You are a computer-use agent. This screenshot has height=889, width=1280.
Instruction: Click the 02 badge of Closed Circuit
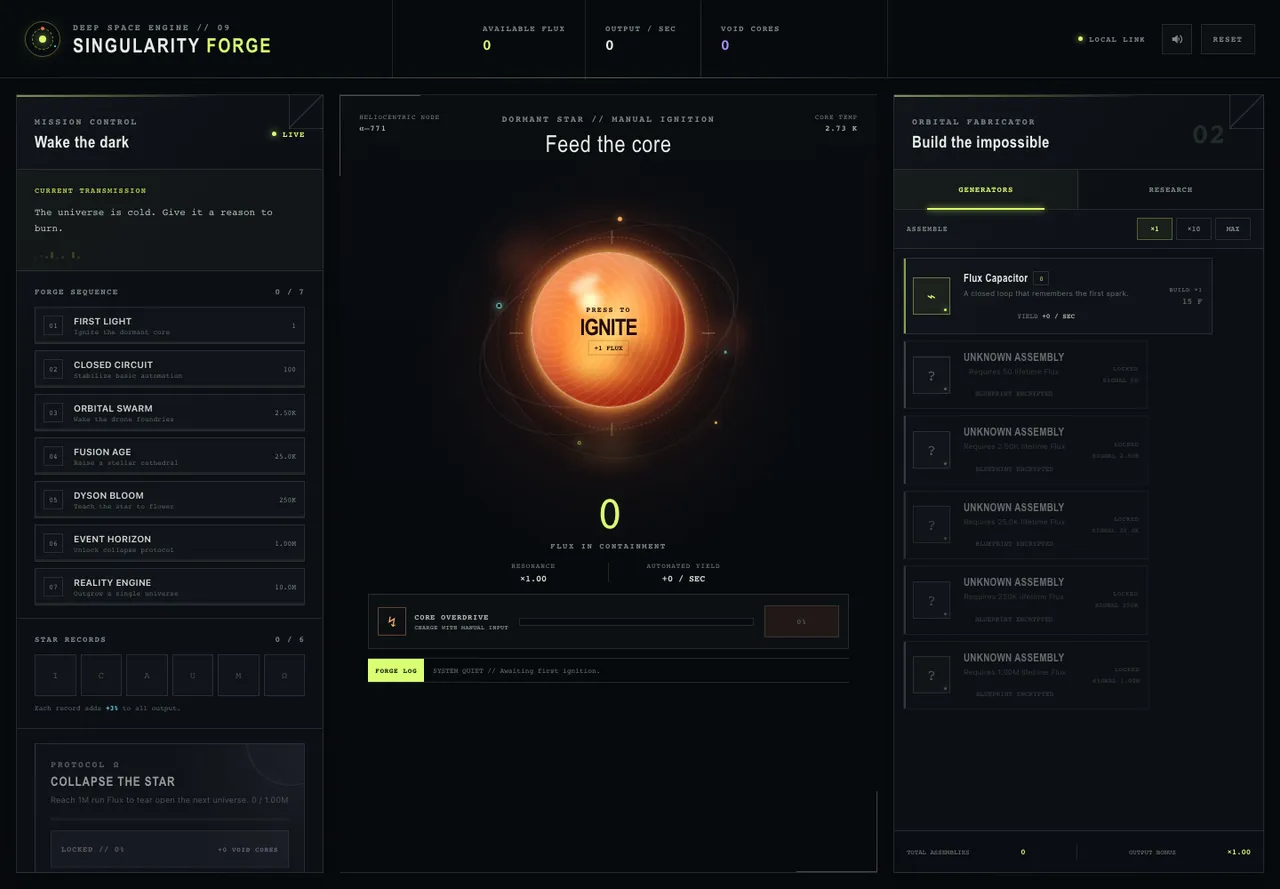[x=53, y=369]
